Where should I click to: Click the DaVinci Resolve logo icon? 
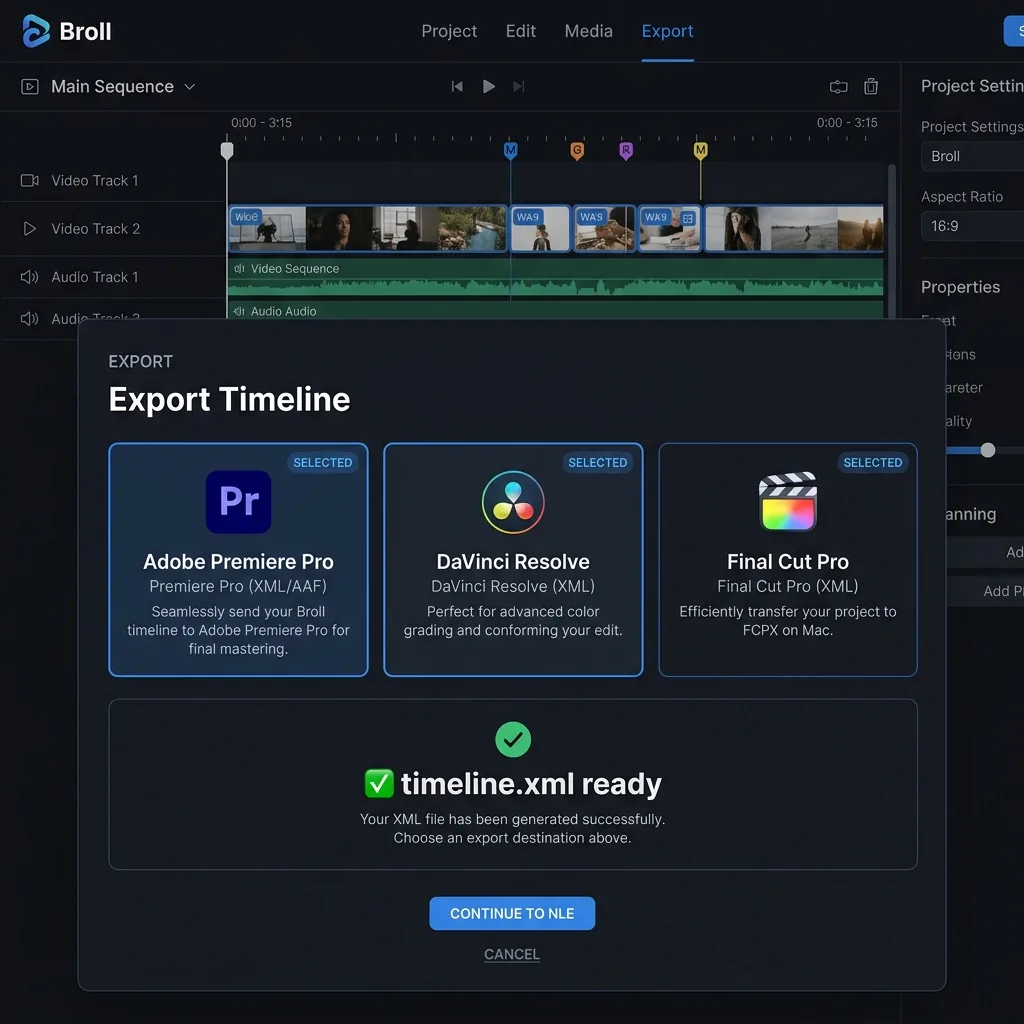[513, 502]
